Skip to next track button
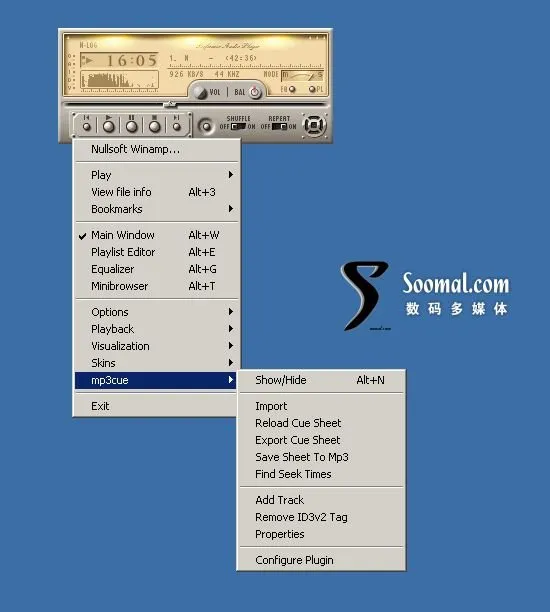Screen dimensions: 550x612 tap(176, 126)
